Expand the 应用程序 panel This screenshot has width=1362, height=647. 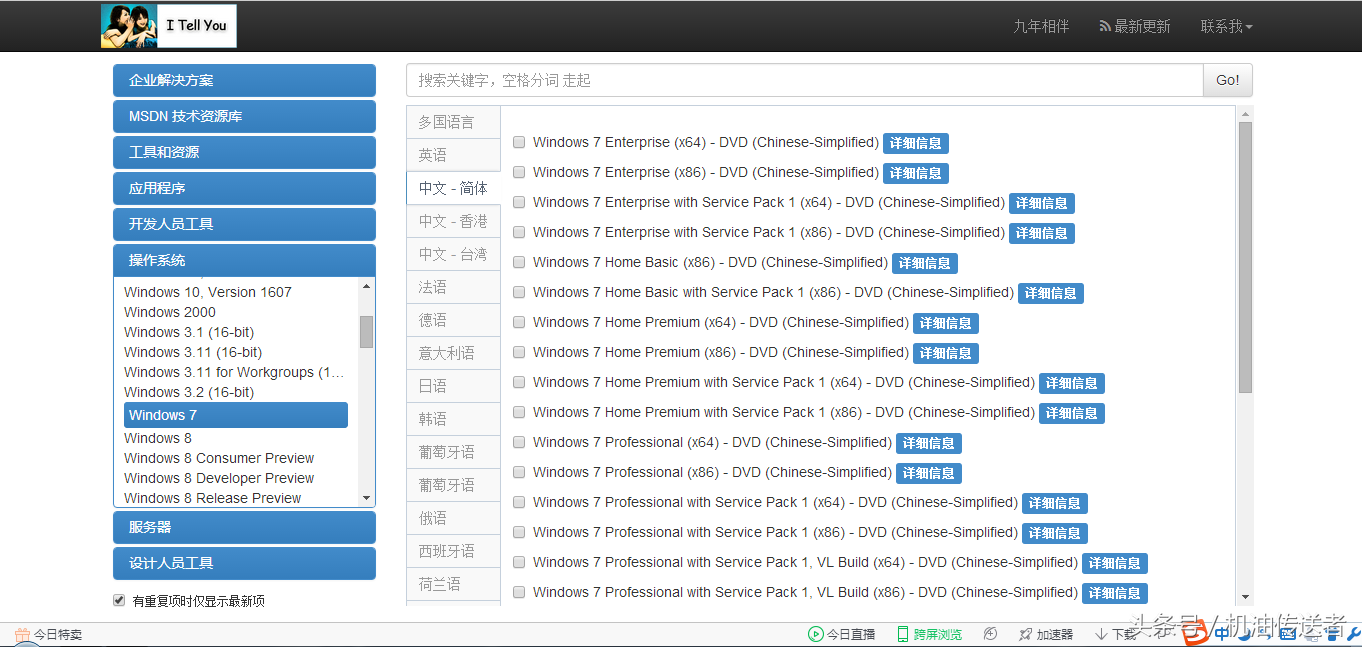(244, 188)
